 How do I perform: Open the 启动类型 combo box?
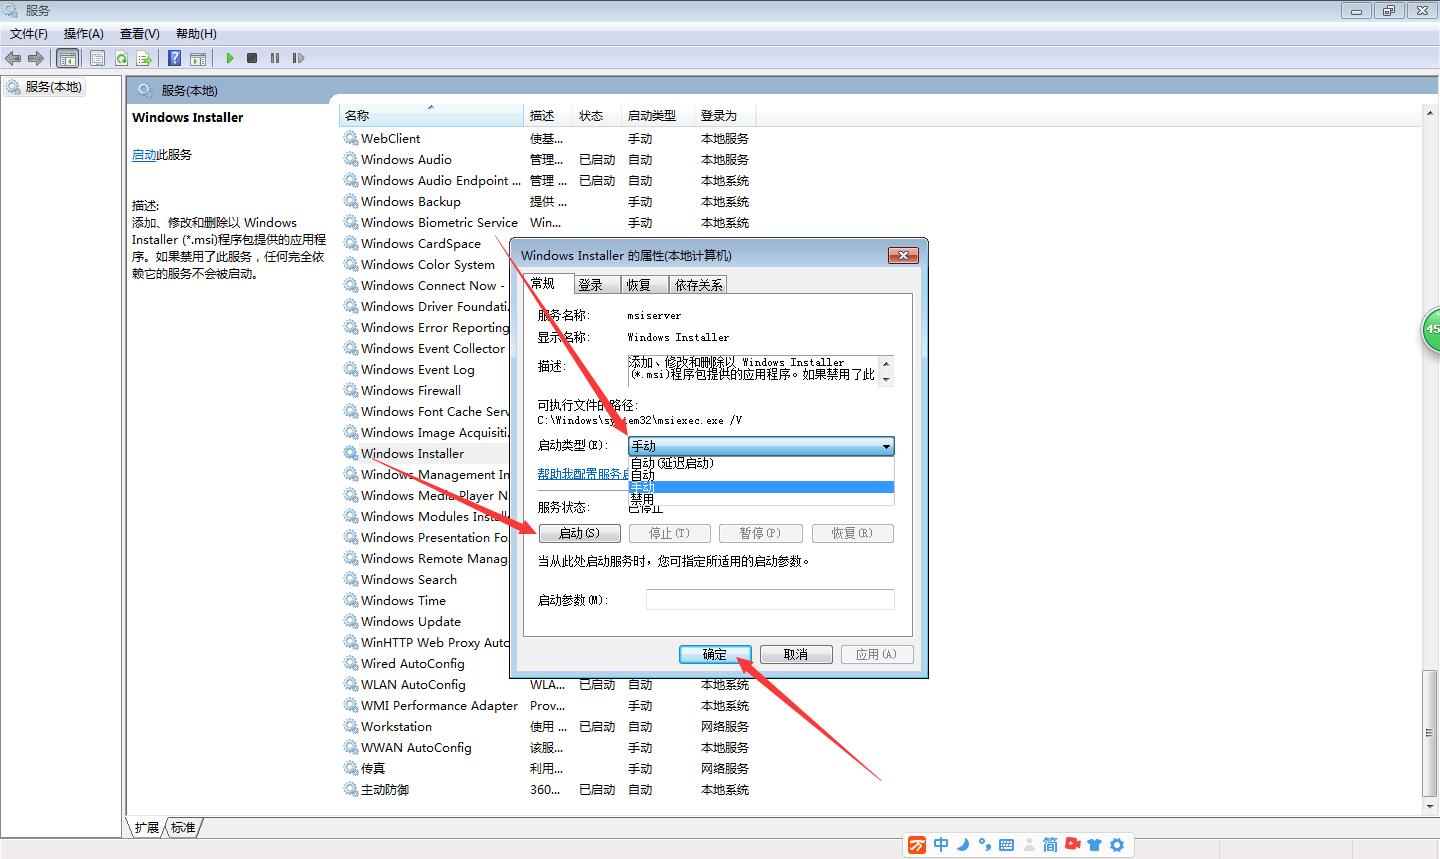761,446
